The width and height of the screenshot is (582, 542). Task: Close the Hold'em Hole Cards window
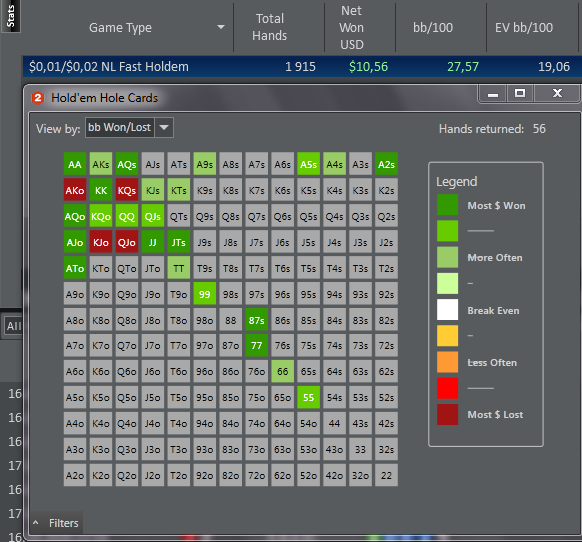557,94
